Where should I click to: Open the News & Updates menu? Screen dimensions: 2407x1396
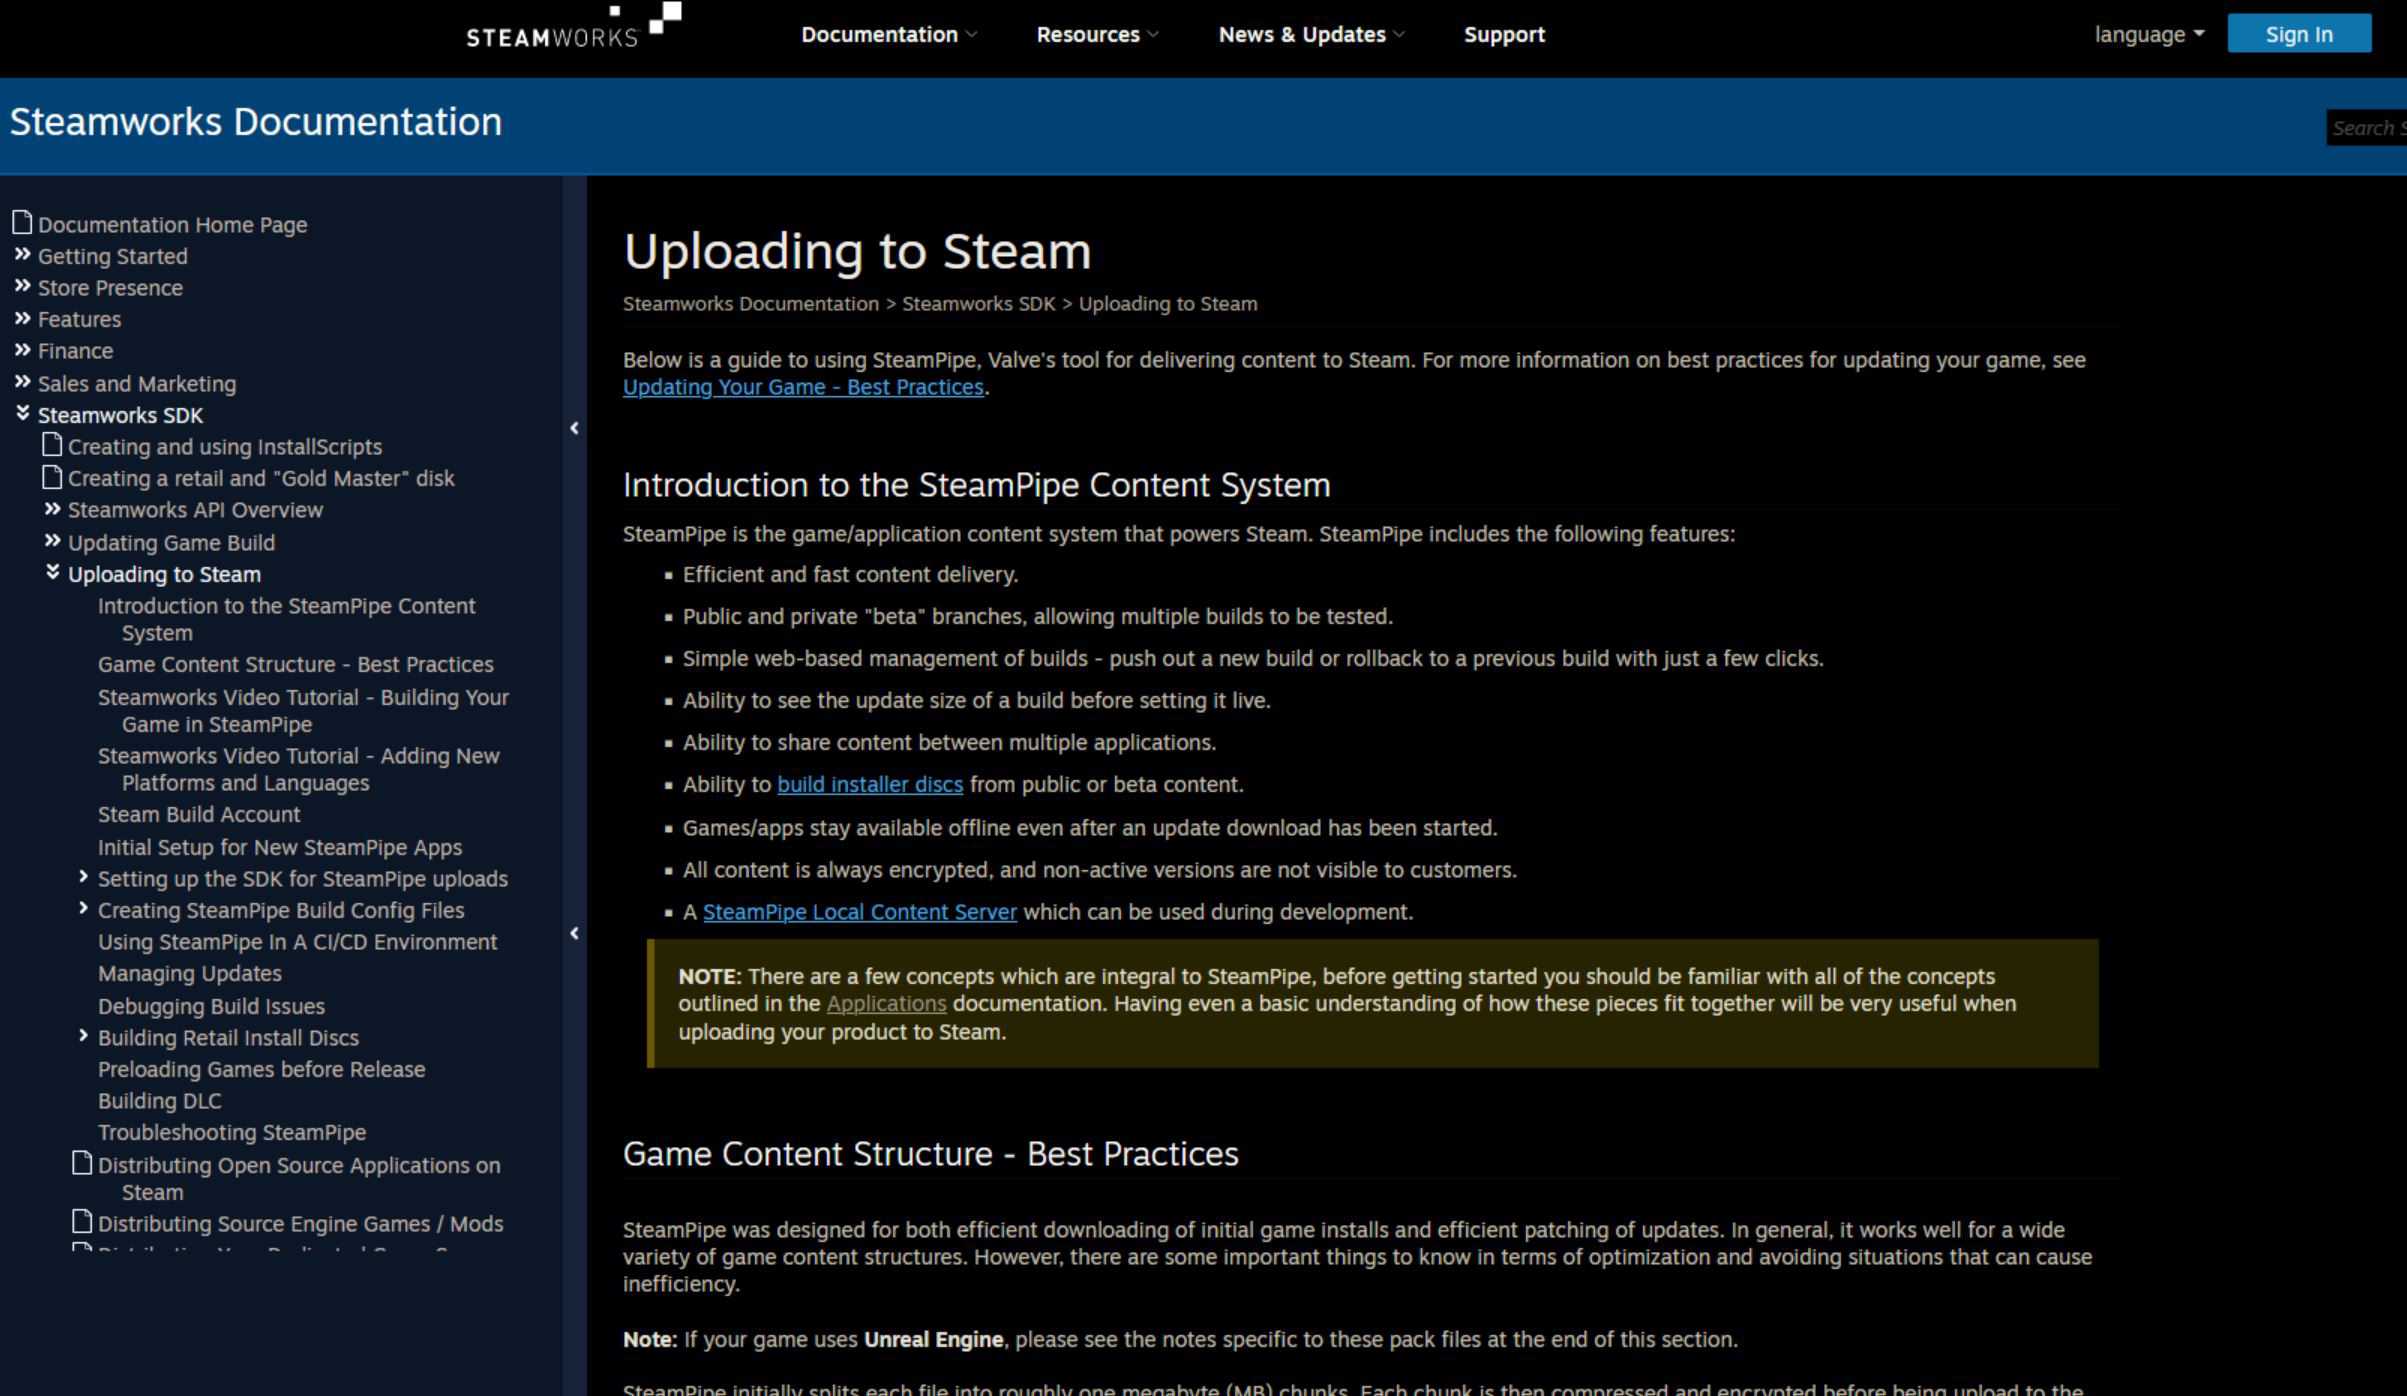pos(1311,35)
